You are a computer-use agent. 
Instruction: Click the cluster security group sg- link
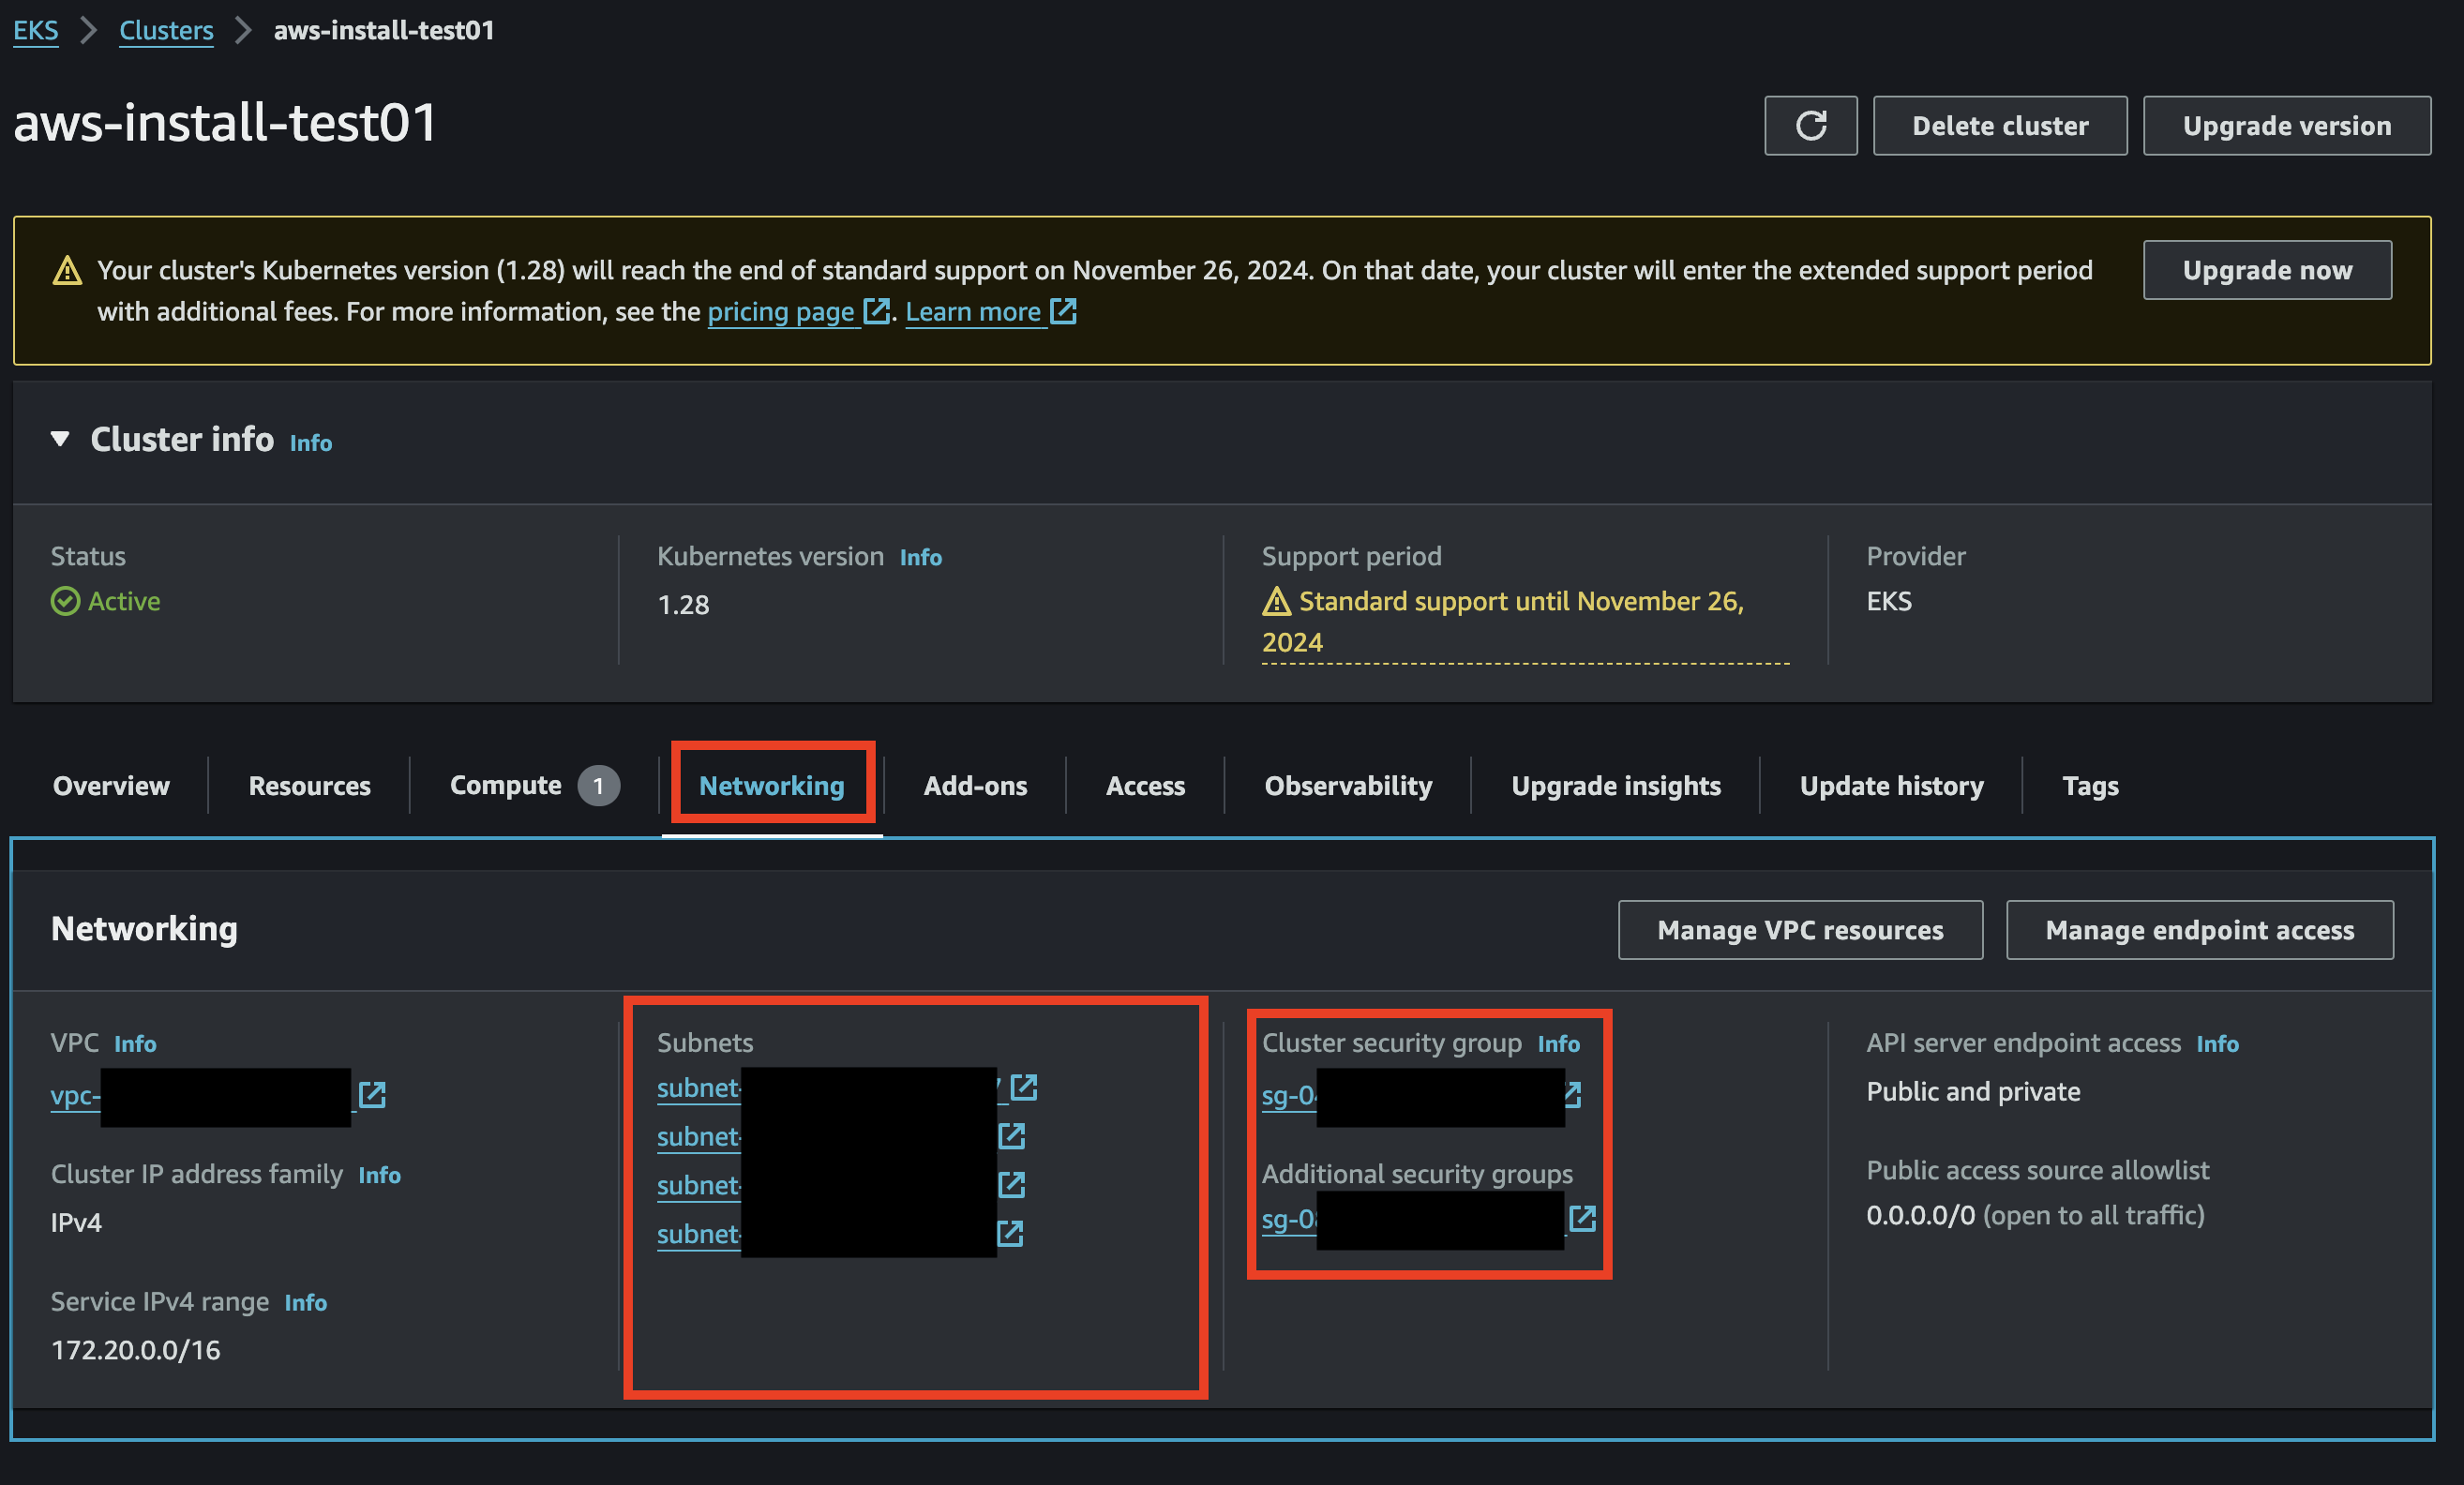[x=1289, y=1095]
